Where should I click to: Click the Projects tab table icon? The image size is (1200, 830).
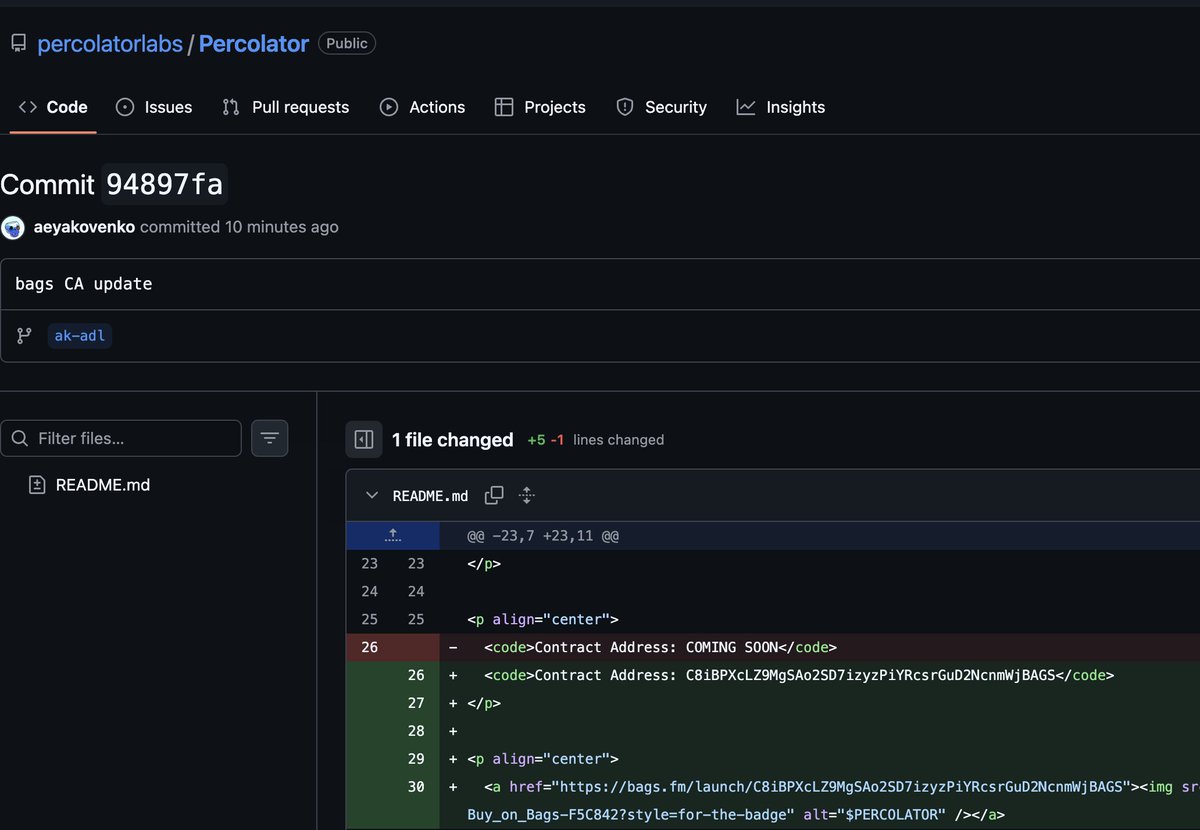(x=504, y=107)
